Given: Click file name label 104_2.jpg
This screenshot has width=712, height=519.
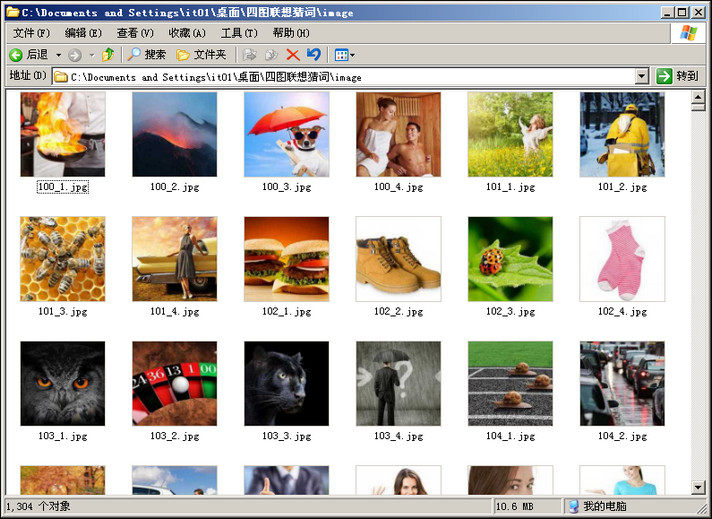Looking at the screenshot, I should pyautogui.click(x=622, y=436).
